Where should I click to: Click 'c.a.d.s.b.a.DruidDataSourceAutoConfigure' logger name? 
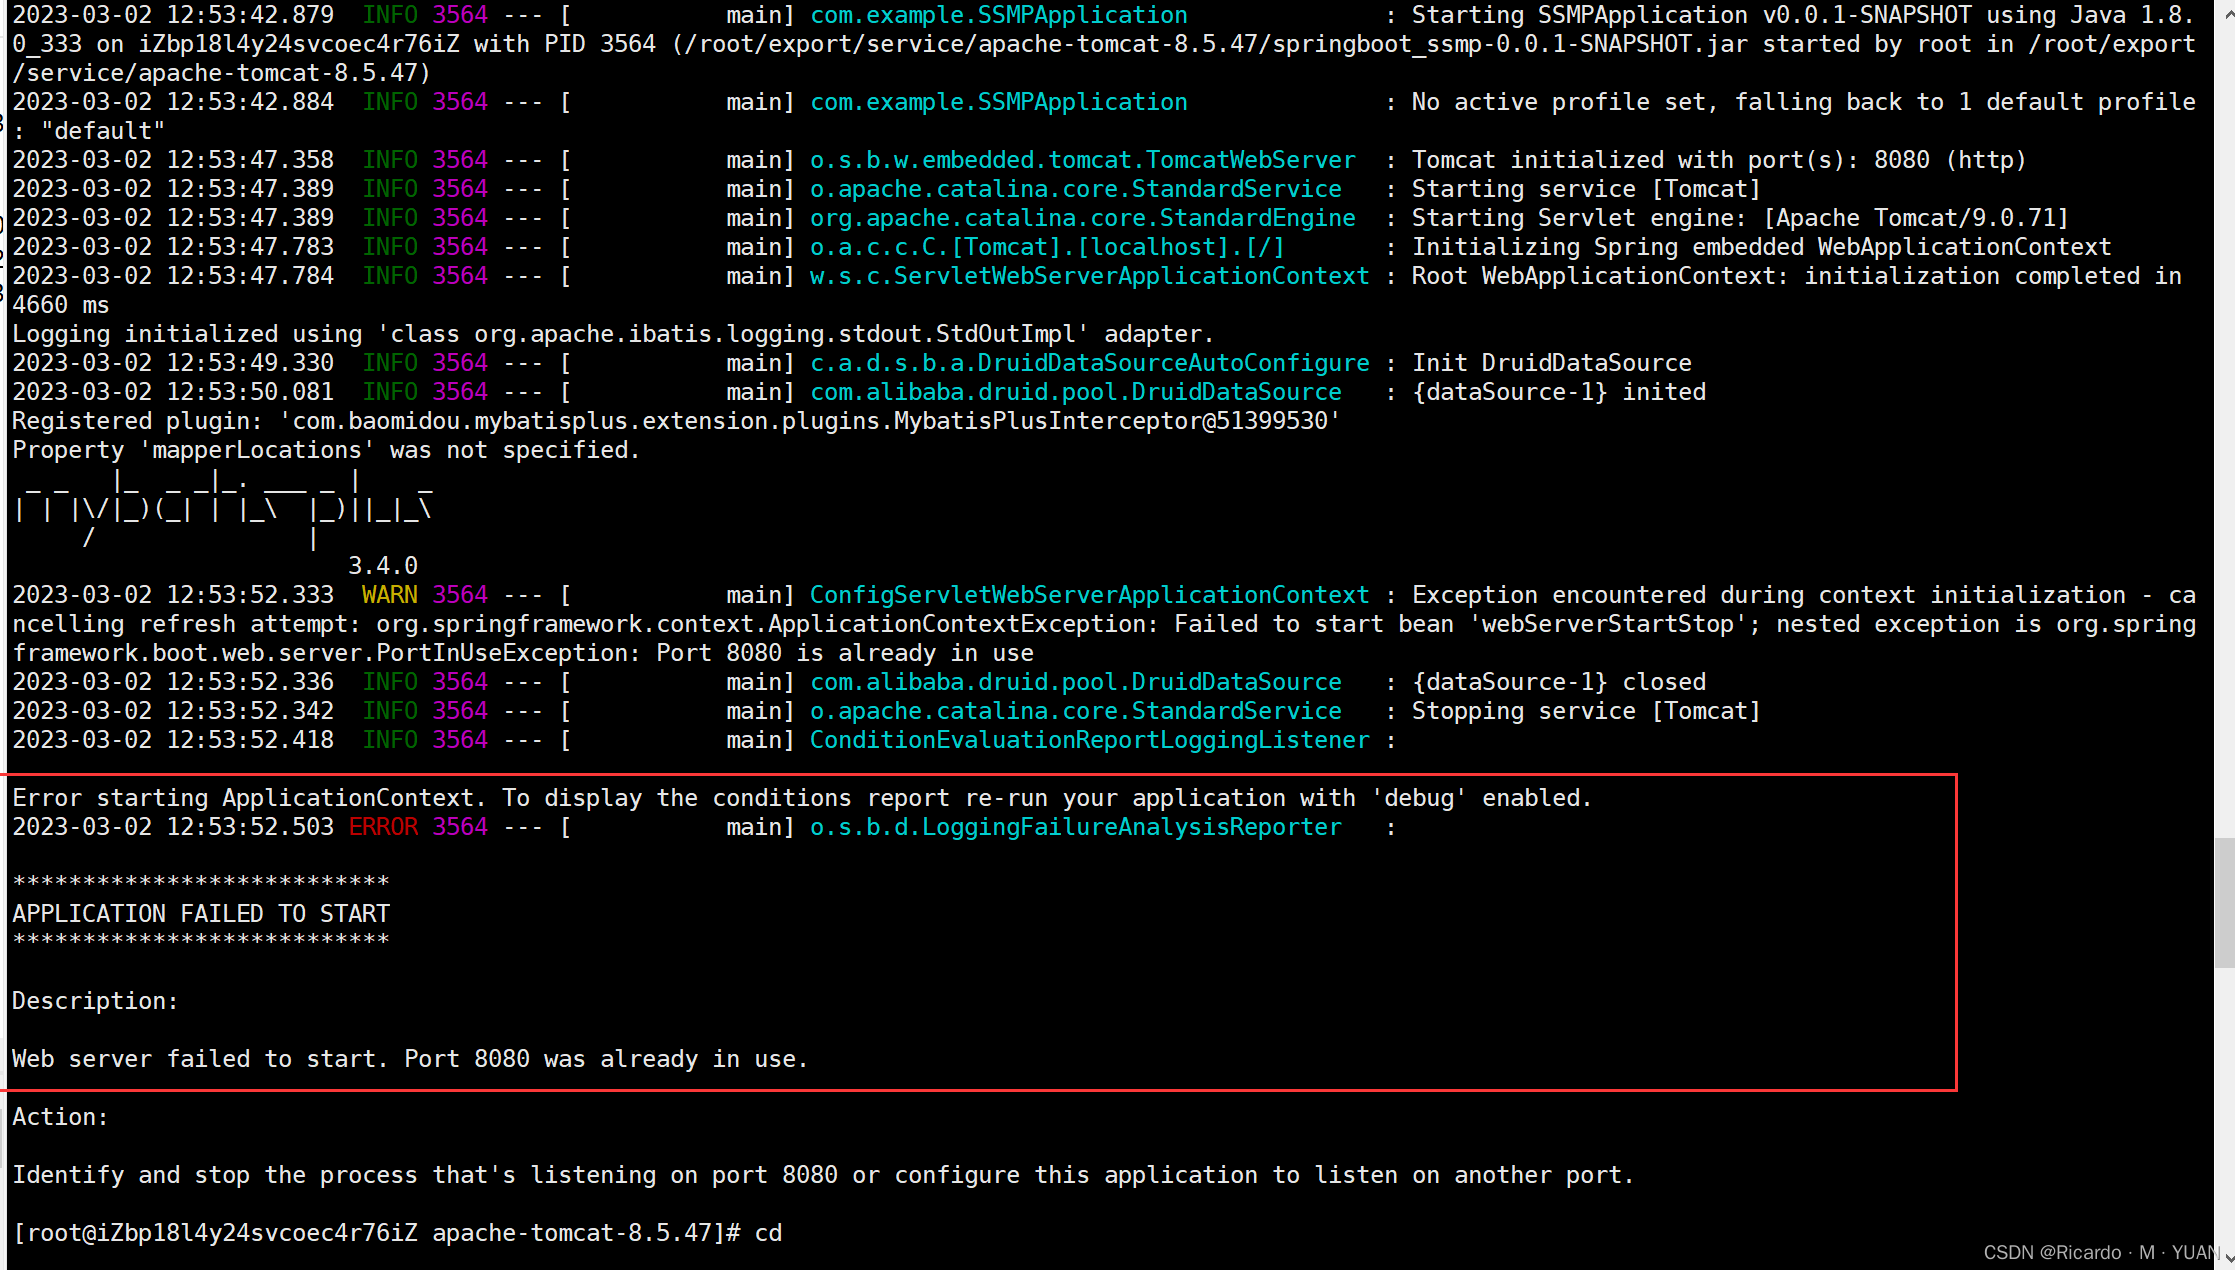[x=1089, y=363]
